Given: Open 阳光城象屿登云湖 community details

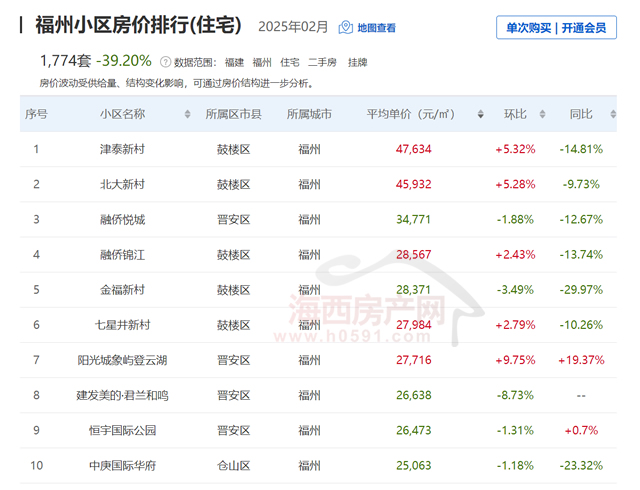Looking at the screenshot, I should (x=122, y=360).
